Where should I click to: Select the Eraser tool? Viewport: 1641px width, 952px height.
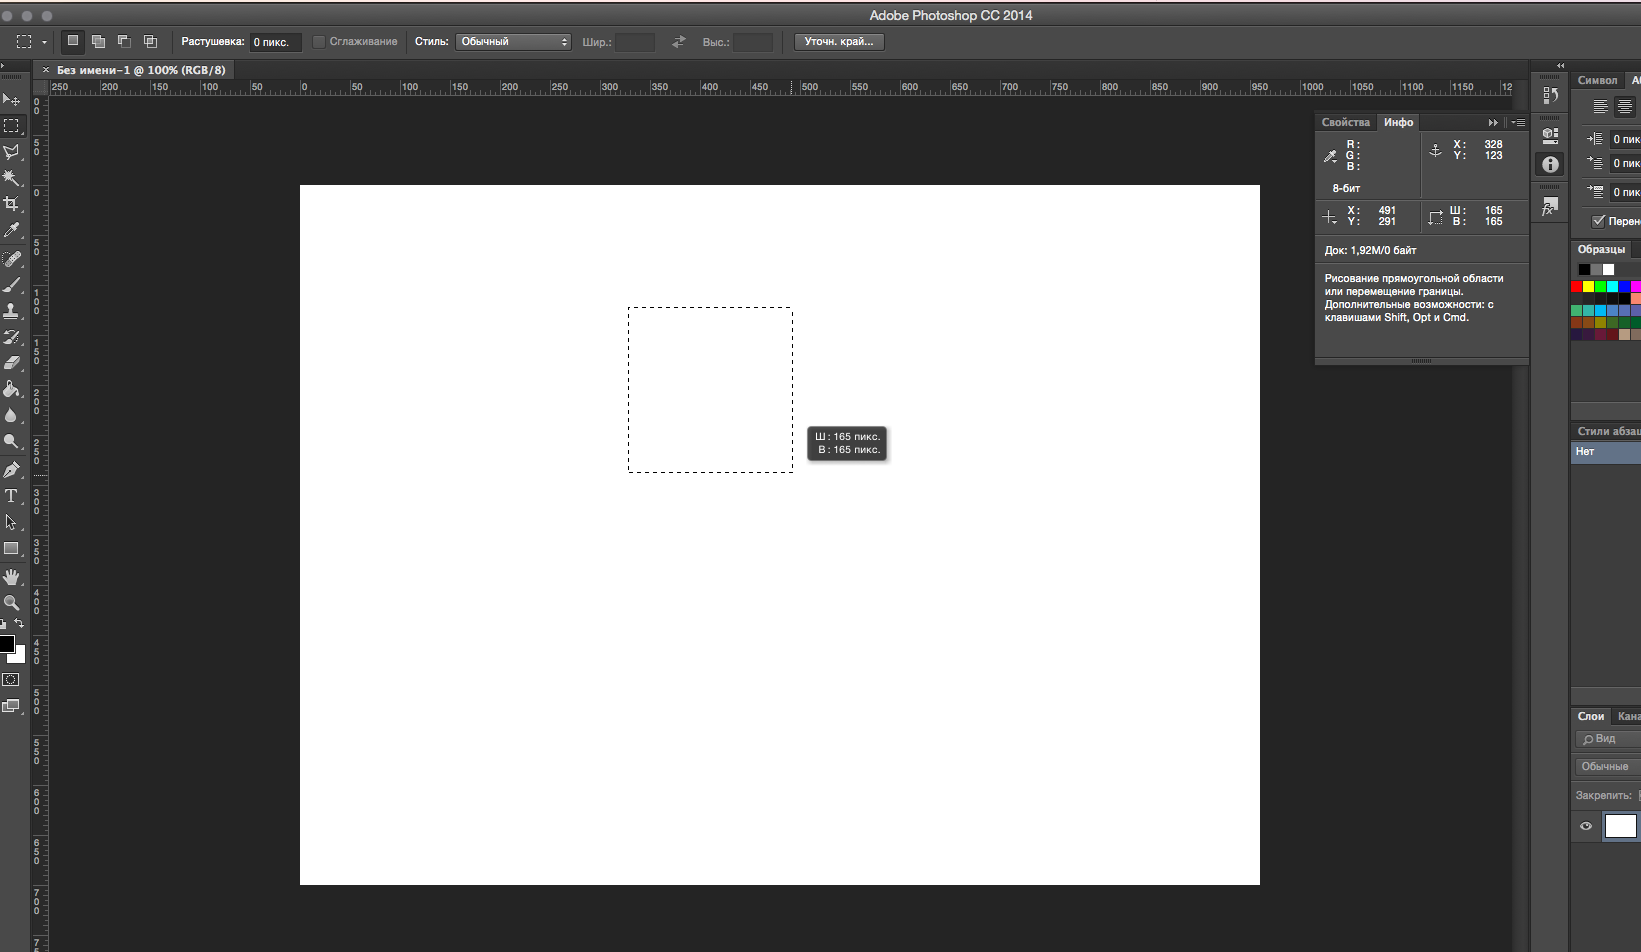point(12,363)
